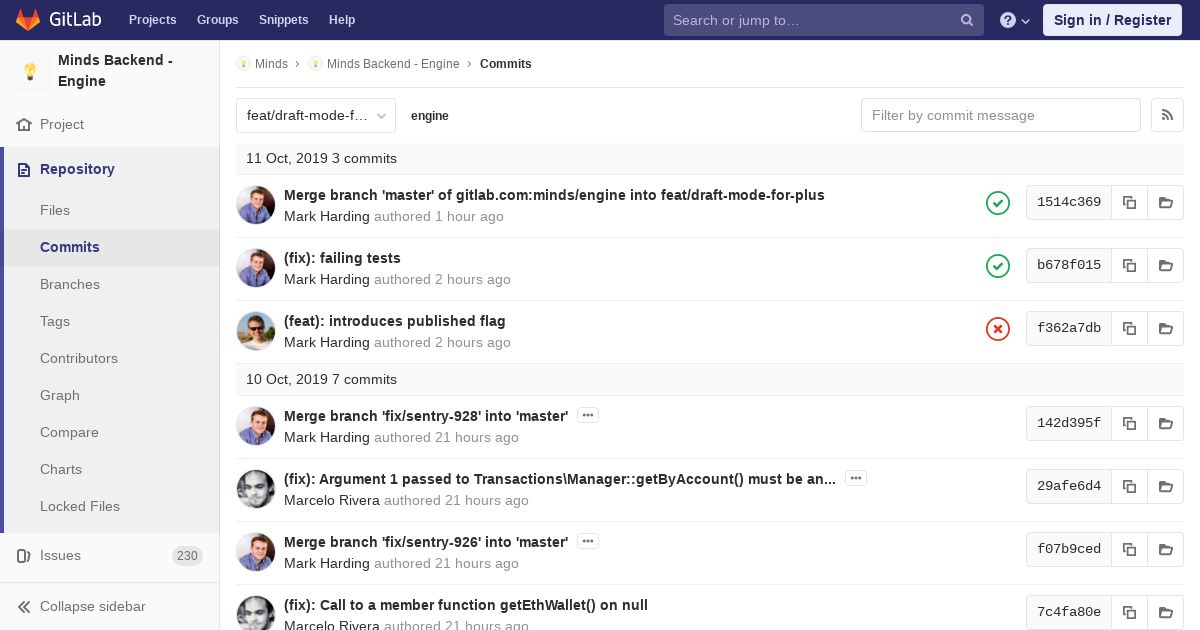Open the commits RSS feed icon
This screenshot has width=1200, height=630.
[1167, 115]
